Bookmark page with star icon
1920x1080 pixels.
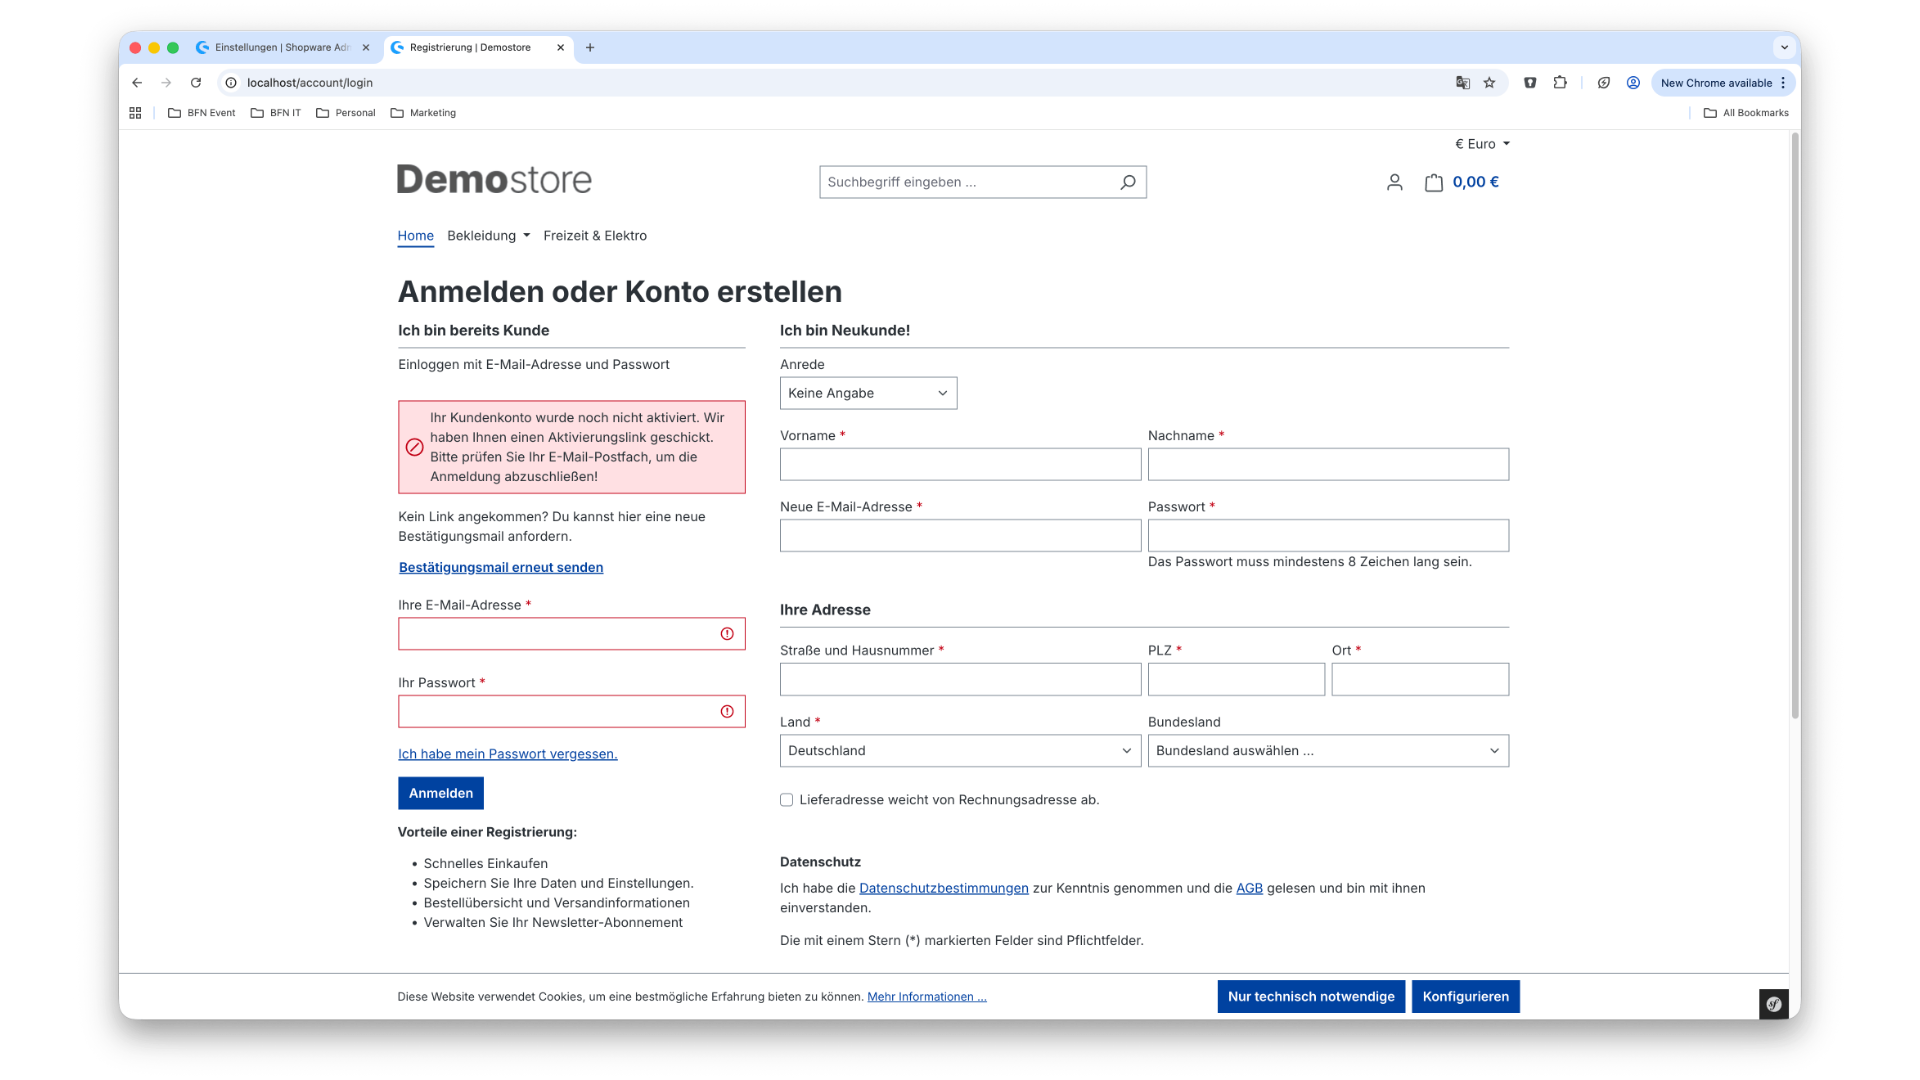[1489, 83]
